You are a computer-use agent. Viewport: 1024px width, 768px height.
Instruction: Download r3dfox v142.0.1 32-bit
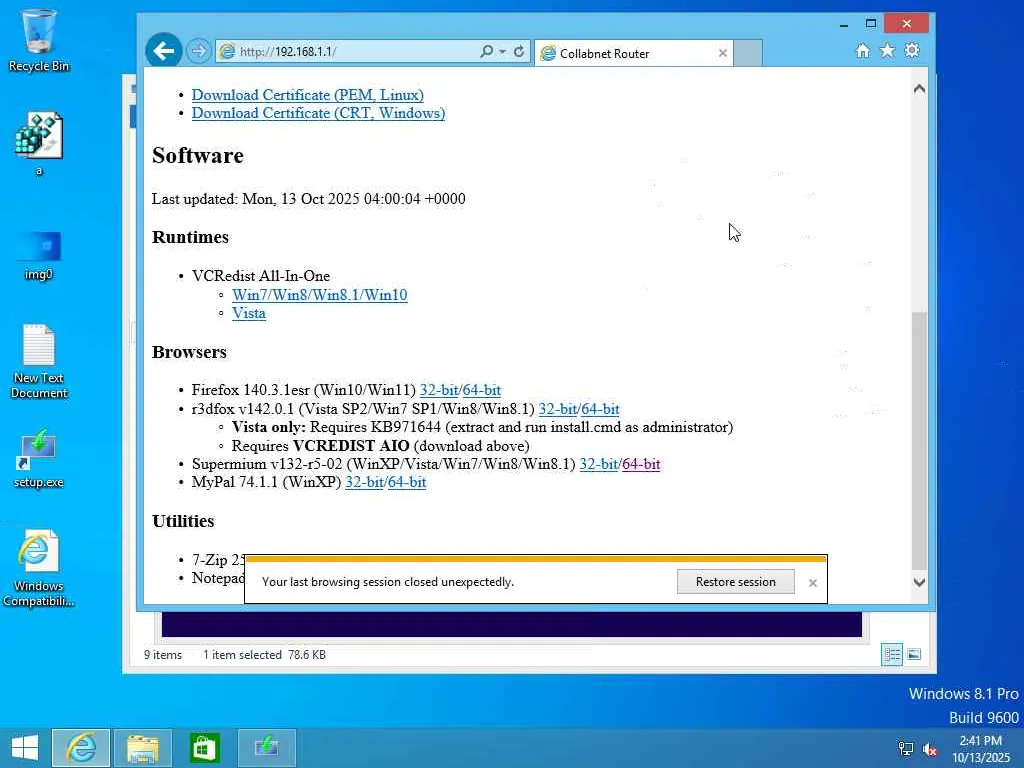pos(558,409)
